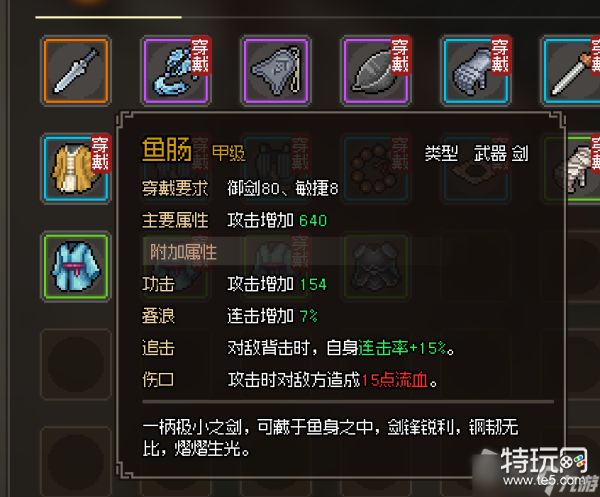The width and height of the screenshot is (600, 497).
Task: Select the steel gauntlet glove item
Action: [476, 71]
